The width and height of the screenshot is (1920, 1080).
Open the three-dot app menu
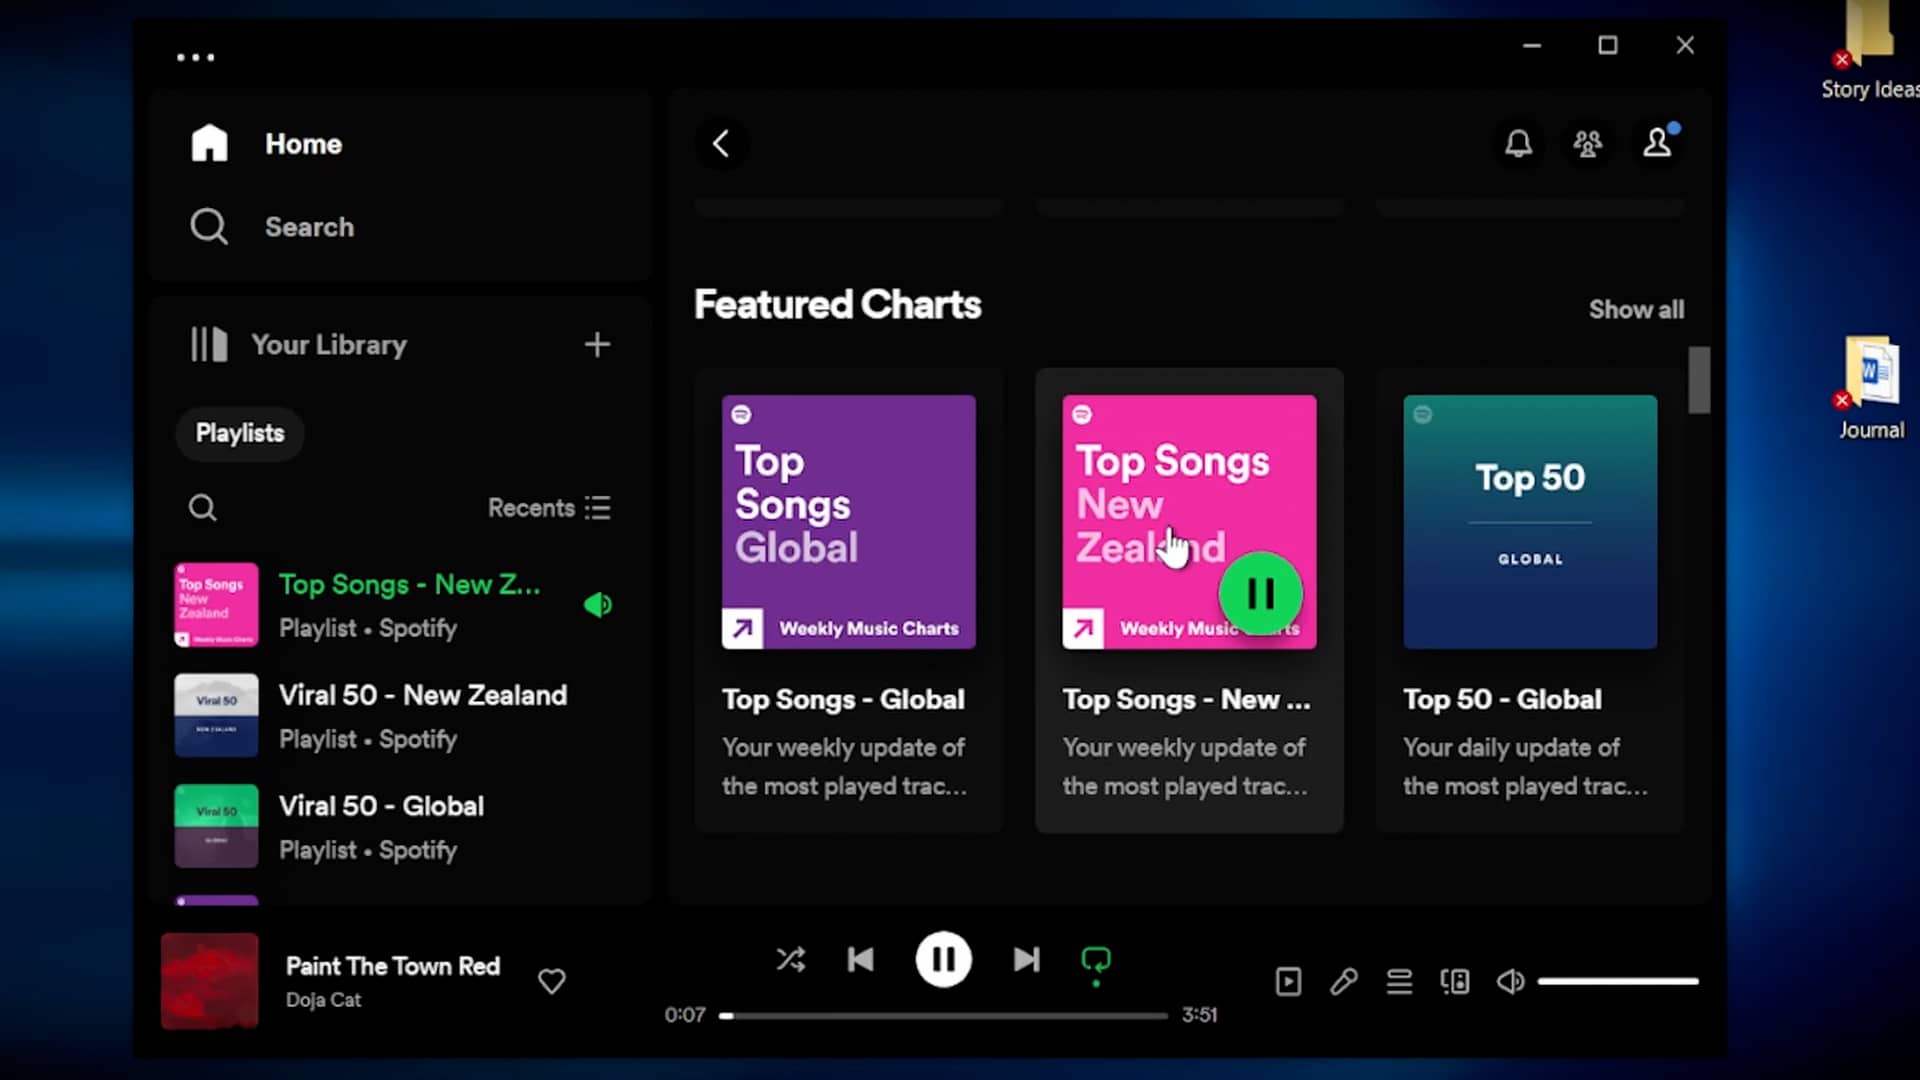(195, 58)
